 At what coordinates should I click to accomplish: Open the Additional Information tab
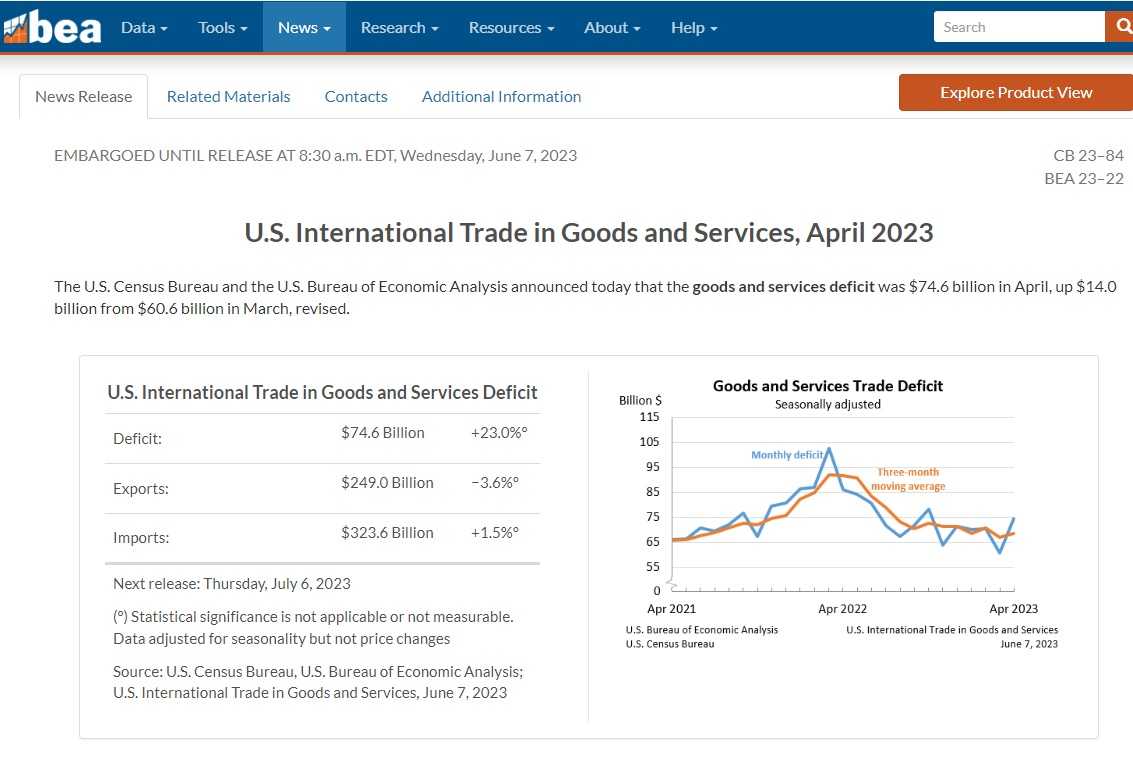click(501, 97)
